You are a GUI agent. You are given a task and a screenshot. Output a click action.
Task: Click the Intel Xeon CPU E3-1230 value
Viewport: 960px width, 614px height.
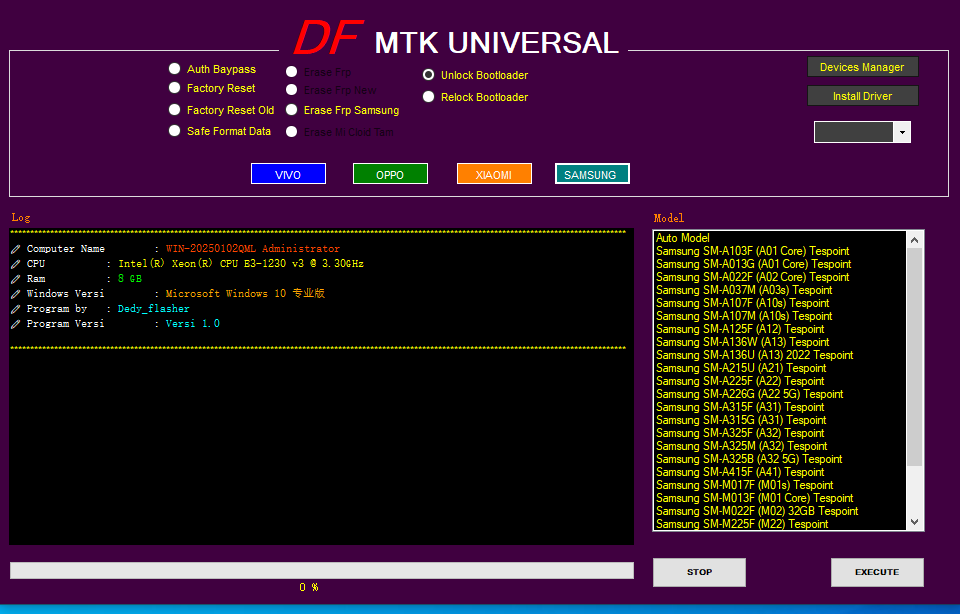coord(241,263)
